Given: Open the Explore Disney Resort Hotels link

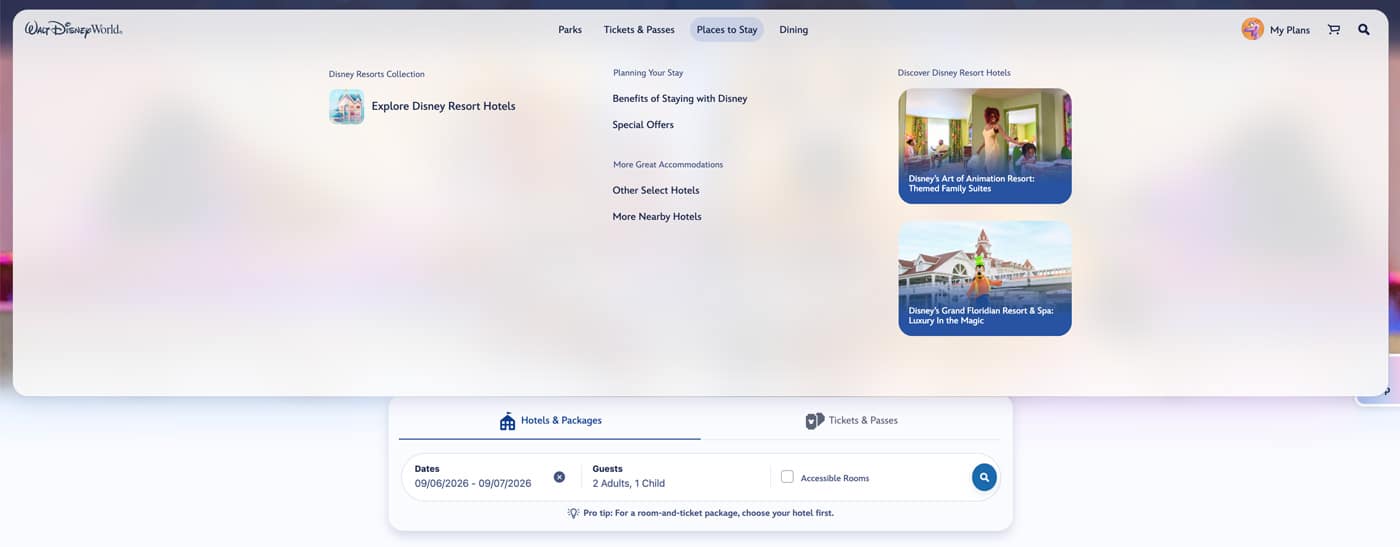Looking at the screenshot, I should [444, 106].
